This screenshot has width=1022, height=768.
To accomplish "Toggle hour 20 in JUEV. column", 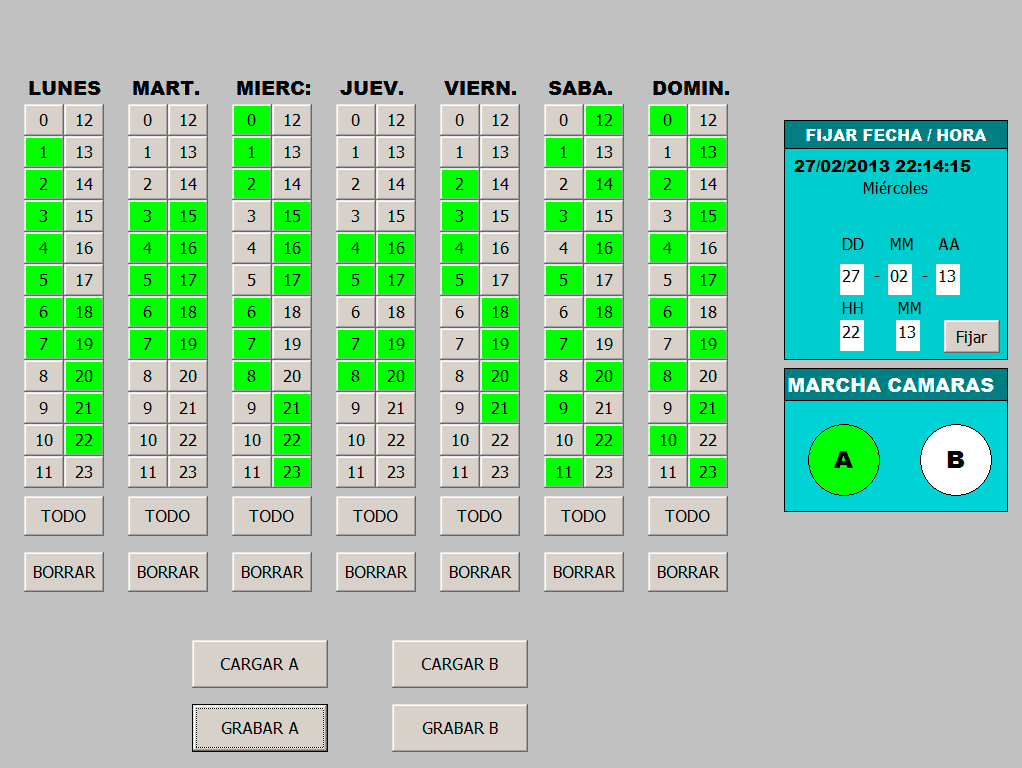I will (396, 376).
